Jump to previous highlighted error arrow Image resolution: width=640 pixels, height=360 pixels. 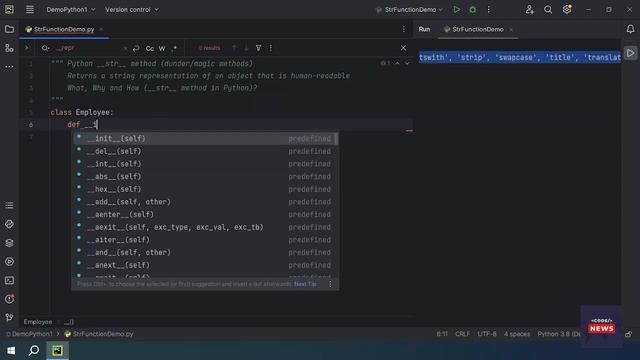click(x=397, y=64)
